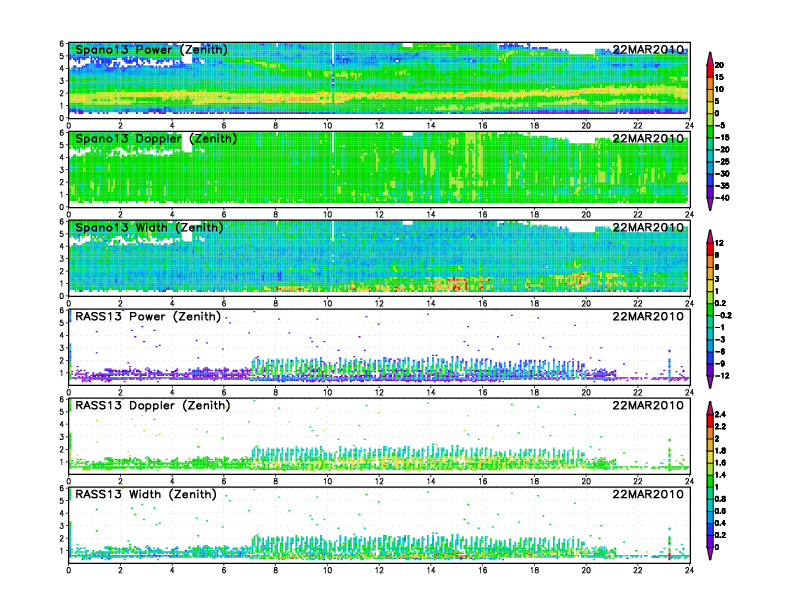The image size is (792, 612).
Task: Click the 22MAR2010 date in RASS13 Width panel
Action: (x=648, y=494)
